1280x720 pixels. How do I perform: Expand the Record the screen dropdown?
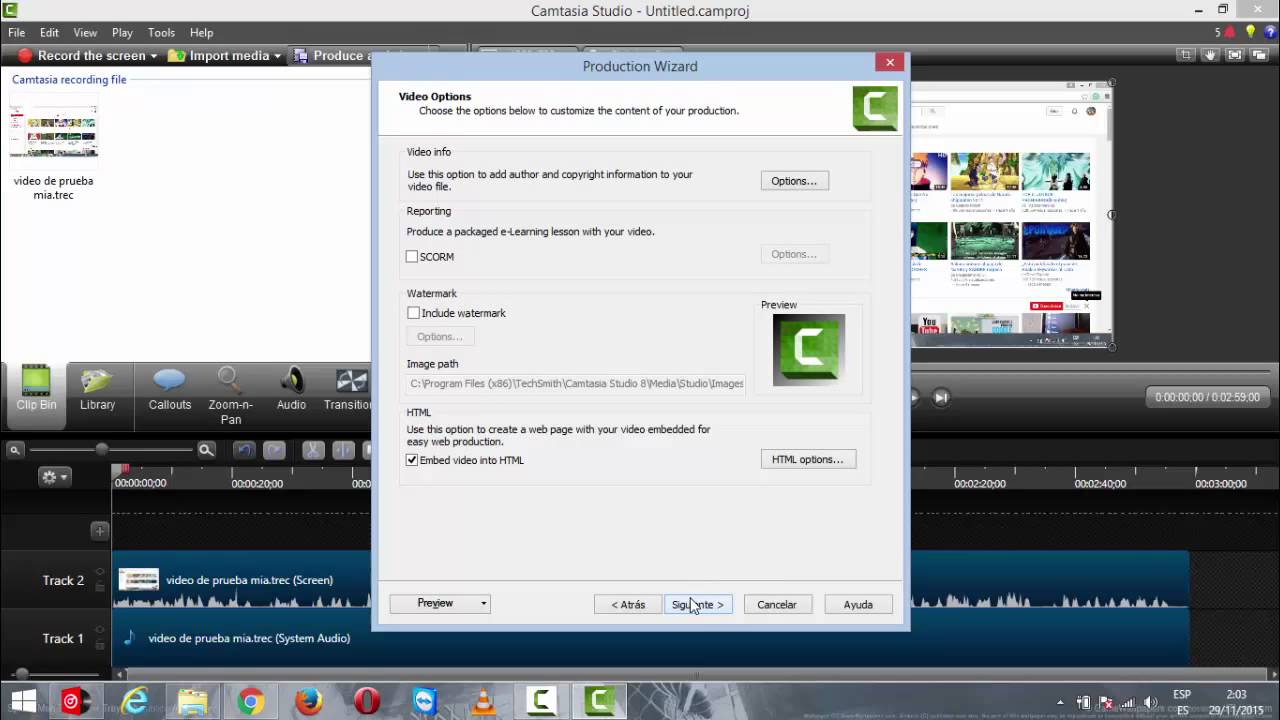coord(153,56)
